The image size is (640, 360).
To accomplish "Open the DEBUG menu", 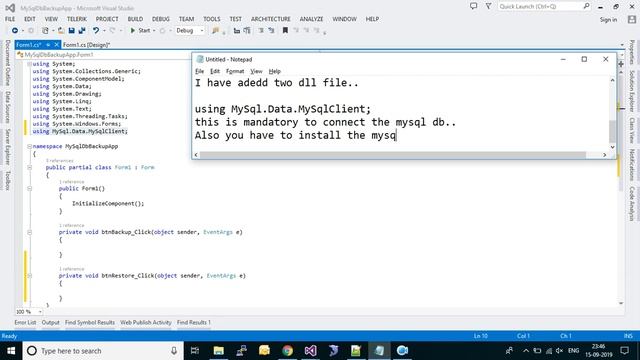I will tap(160, 19).
